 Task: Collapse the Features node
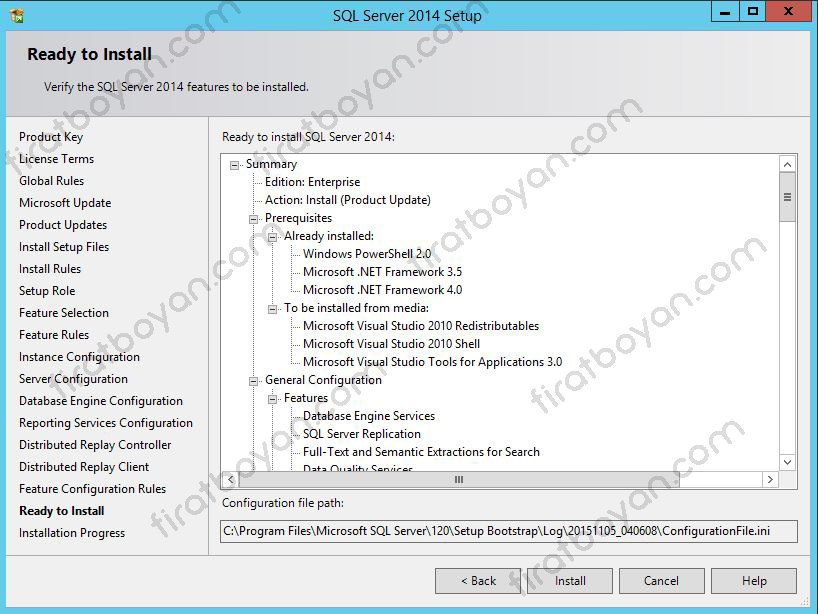(x=272, y=400)
